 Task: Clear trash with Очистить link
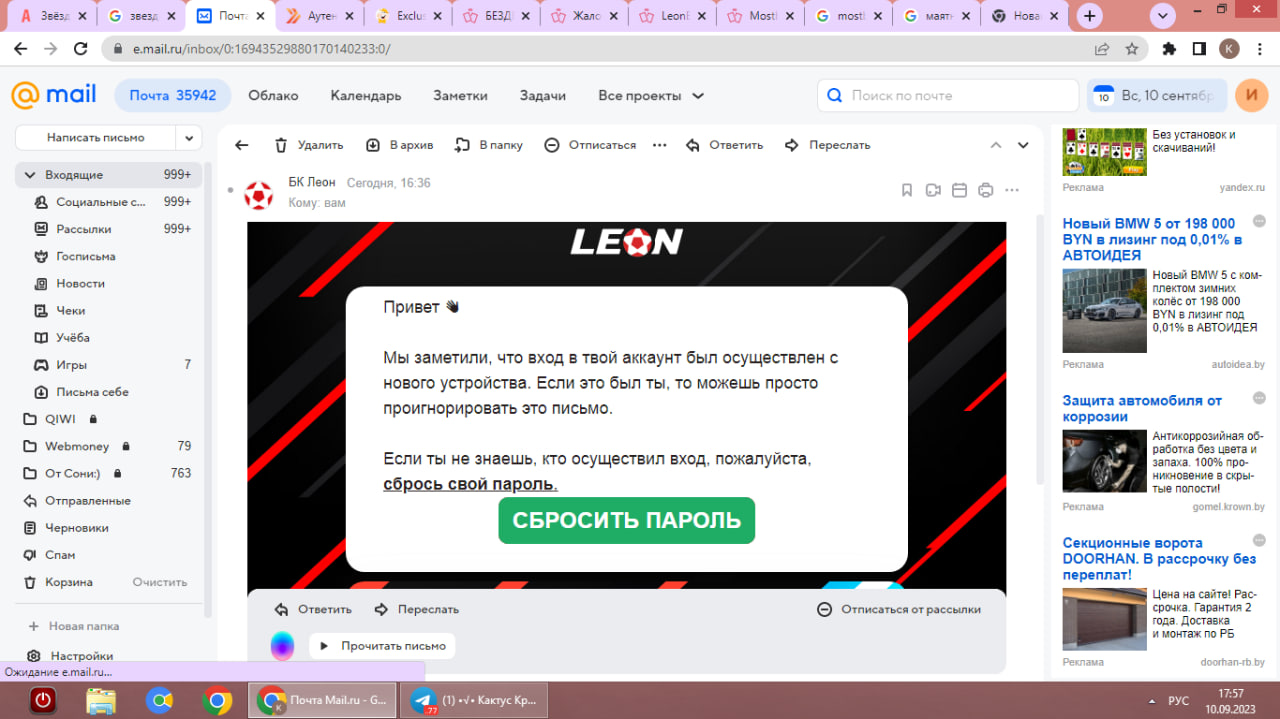pos(160,582)
